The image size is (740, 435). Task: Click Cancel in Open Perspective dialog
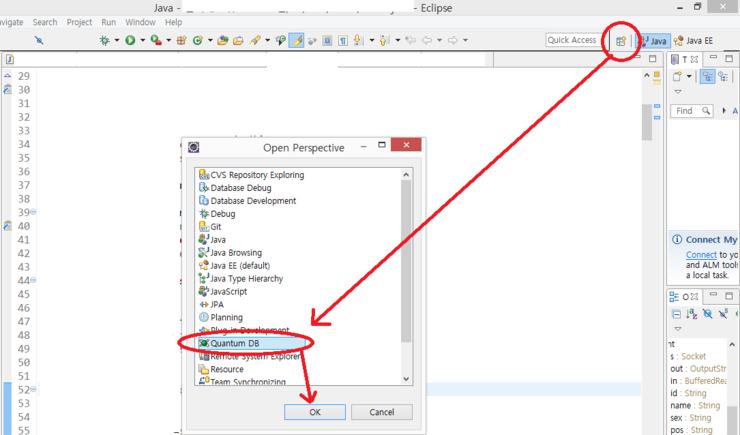pos(382,412)
